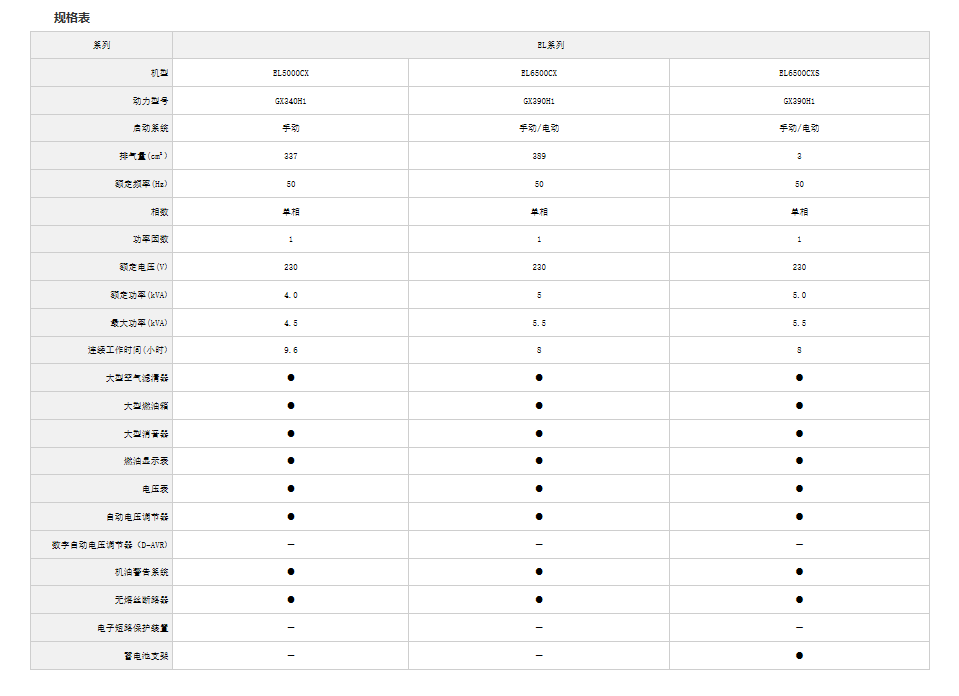
Task: Select the '蓄电池支架' row label
Action: pos(146,656)
